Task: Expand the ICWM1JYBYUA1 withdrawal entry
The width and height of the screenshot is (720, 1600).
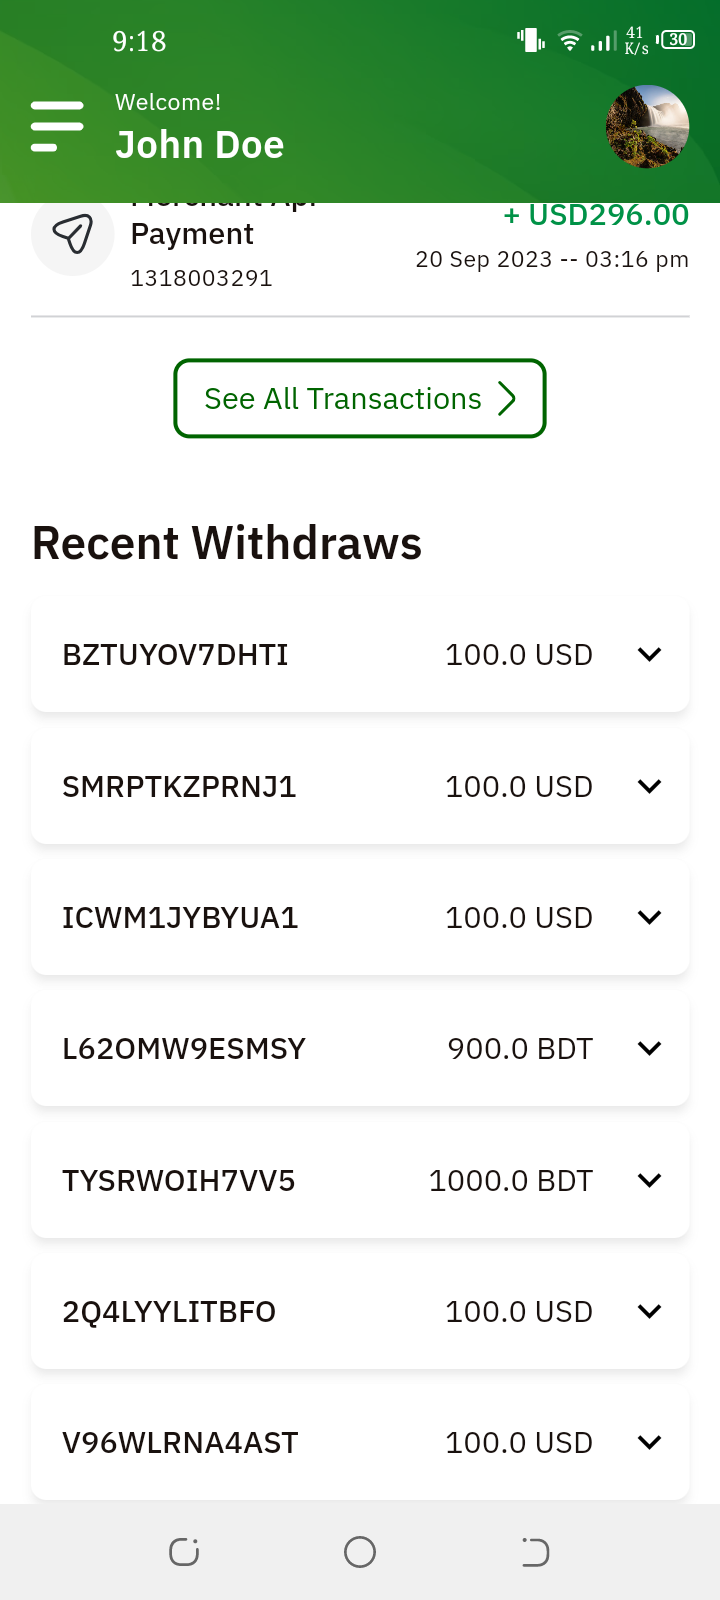Action: pyautogui.click(x=649, y=918)
